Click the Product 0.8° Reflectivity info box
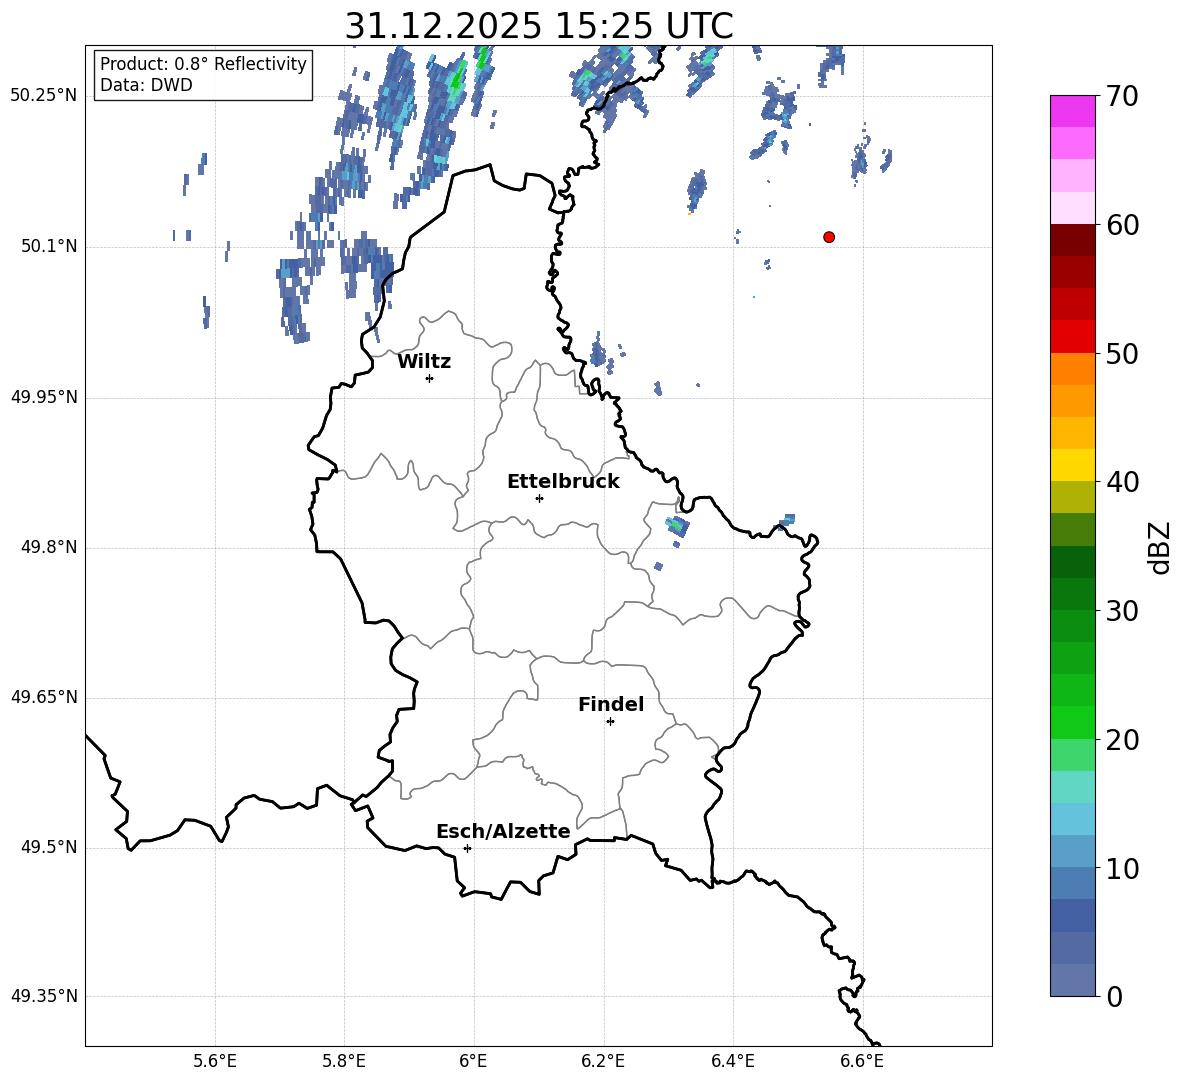This screenshot has width=1184, height=1081. [x=203, y=75]
